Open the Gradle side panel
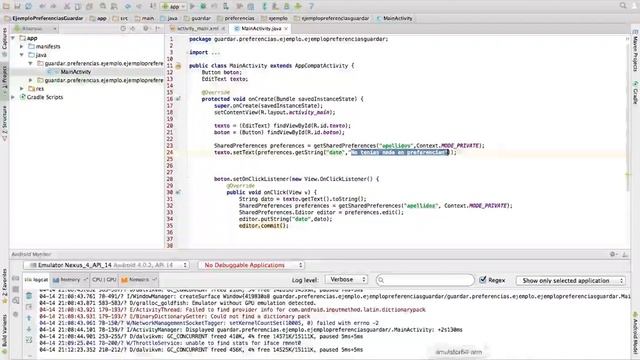The width and height of the screenshot is (640, 360). tap(635, 92)
